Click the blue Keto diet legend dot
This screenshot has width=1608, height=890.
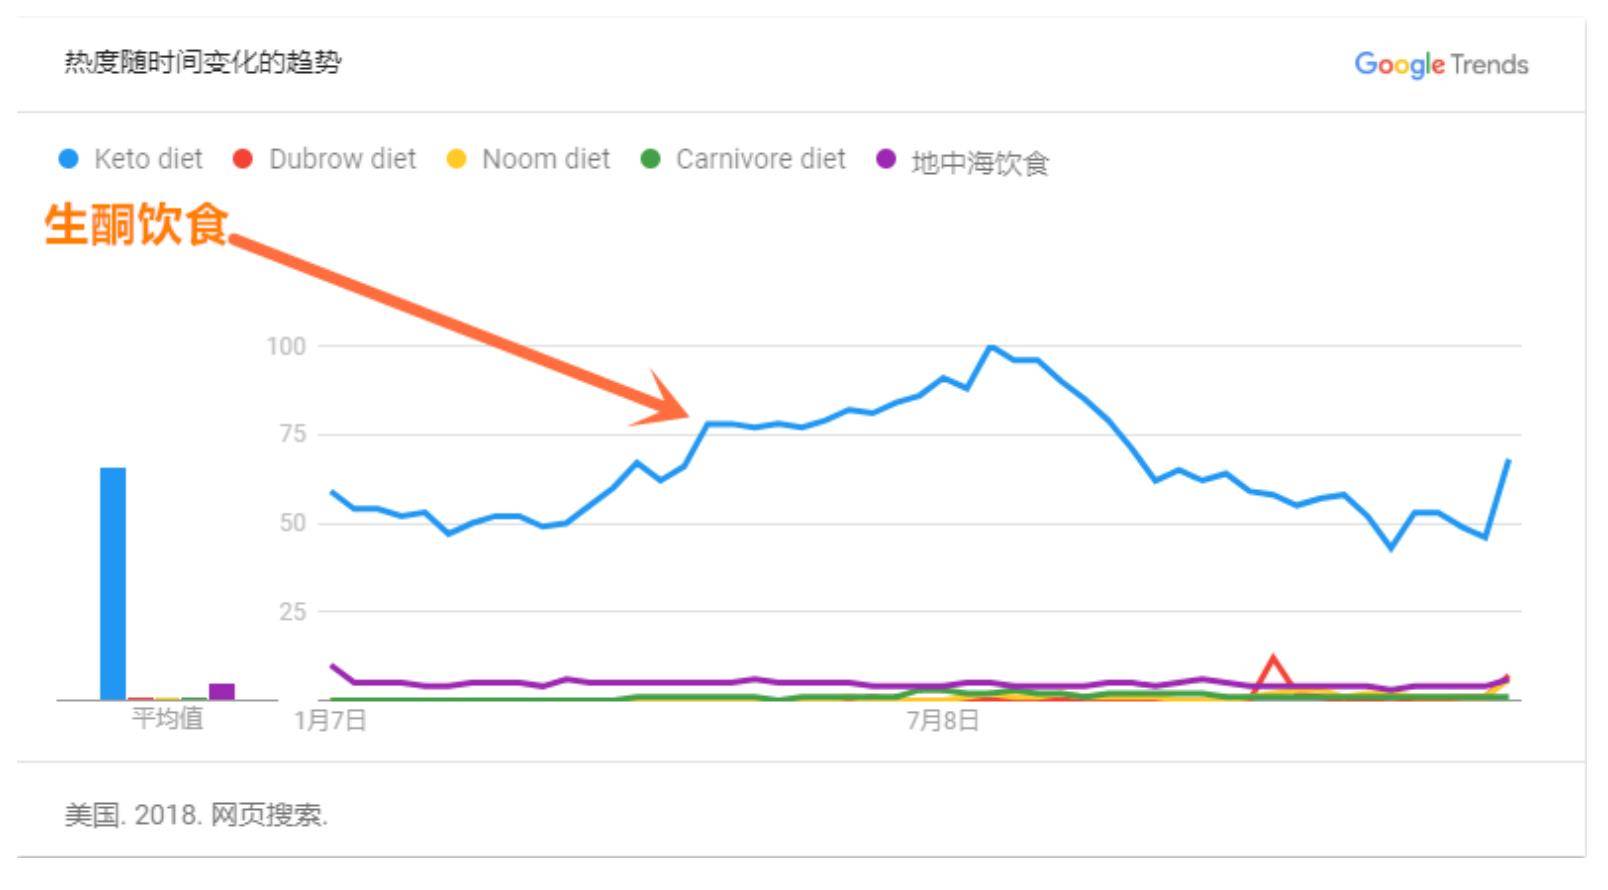(68, 159)
